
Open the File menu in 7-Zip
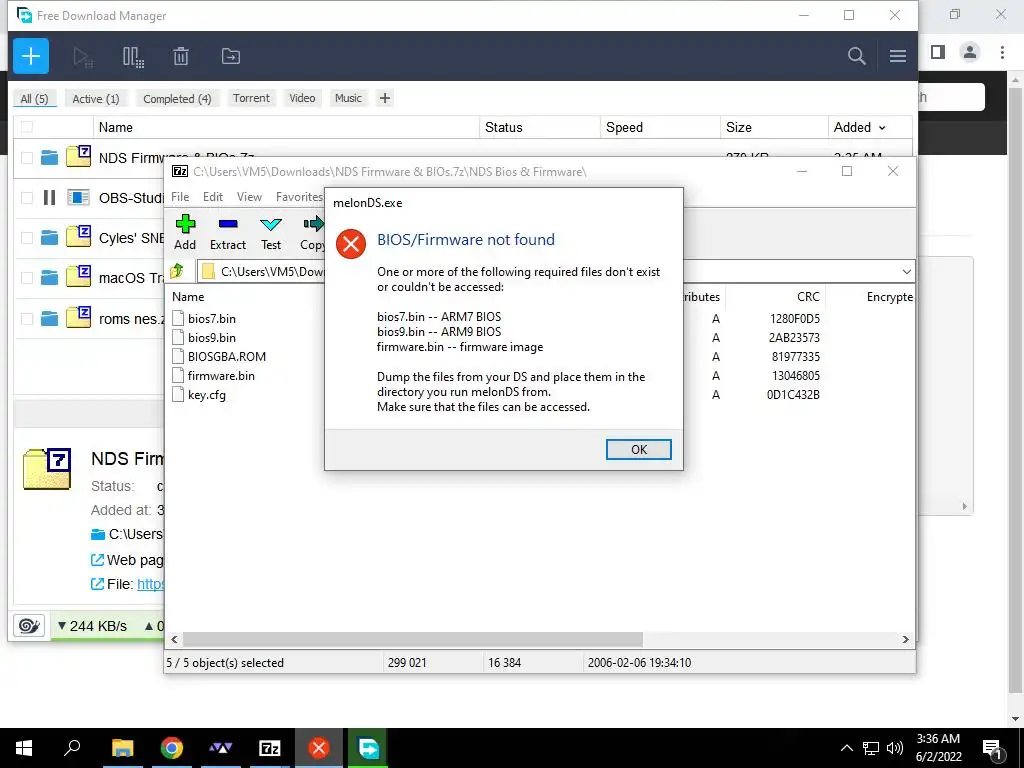pyautogui.click(x=180, y=197)
